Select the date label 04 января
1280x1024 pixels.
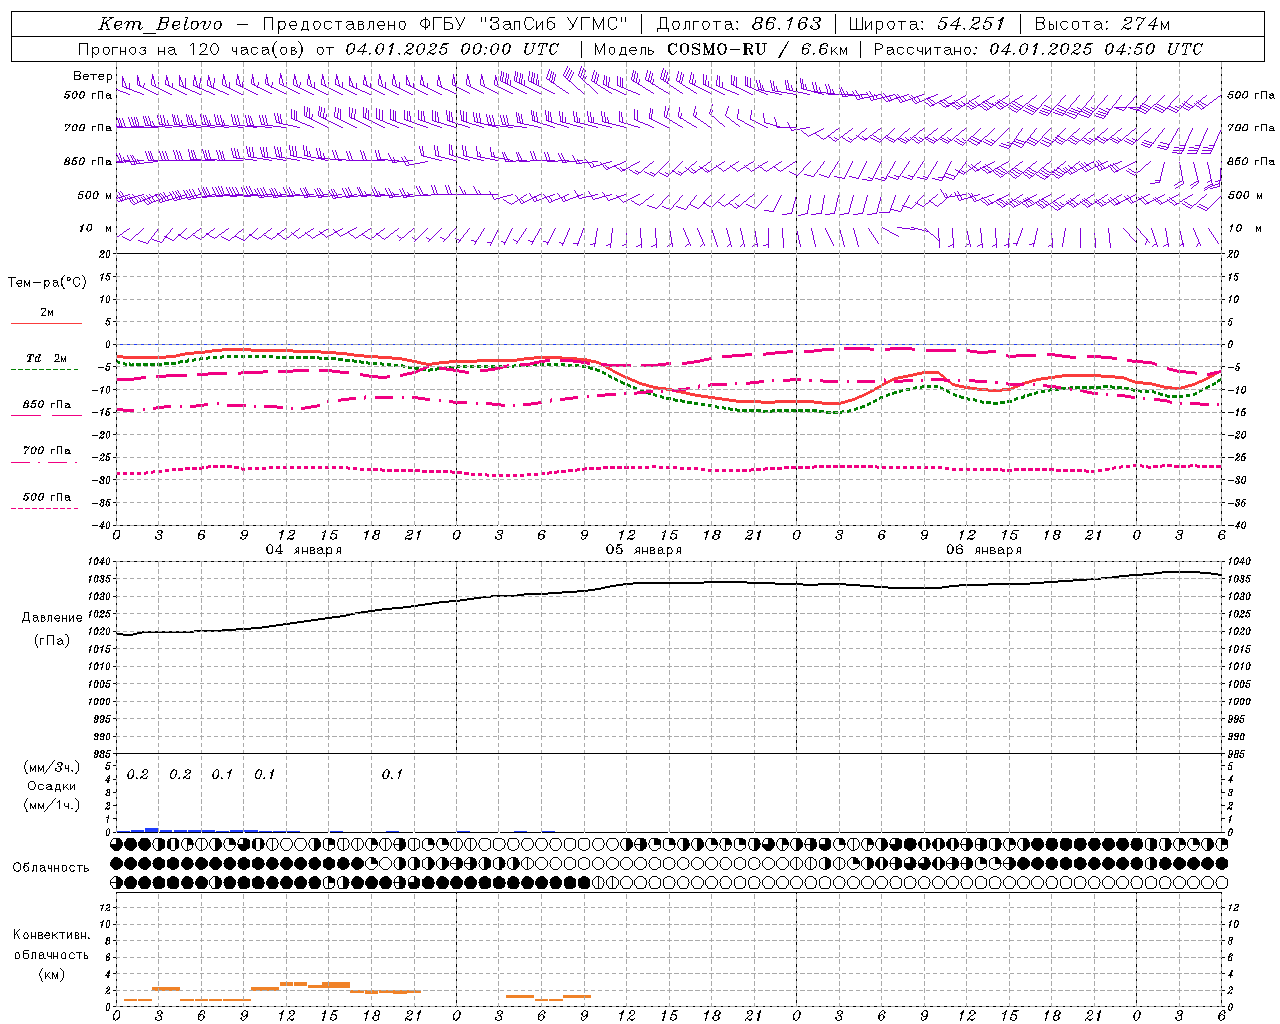pos(303,550)
